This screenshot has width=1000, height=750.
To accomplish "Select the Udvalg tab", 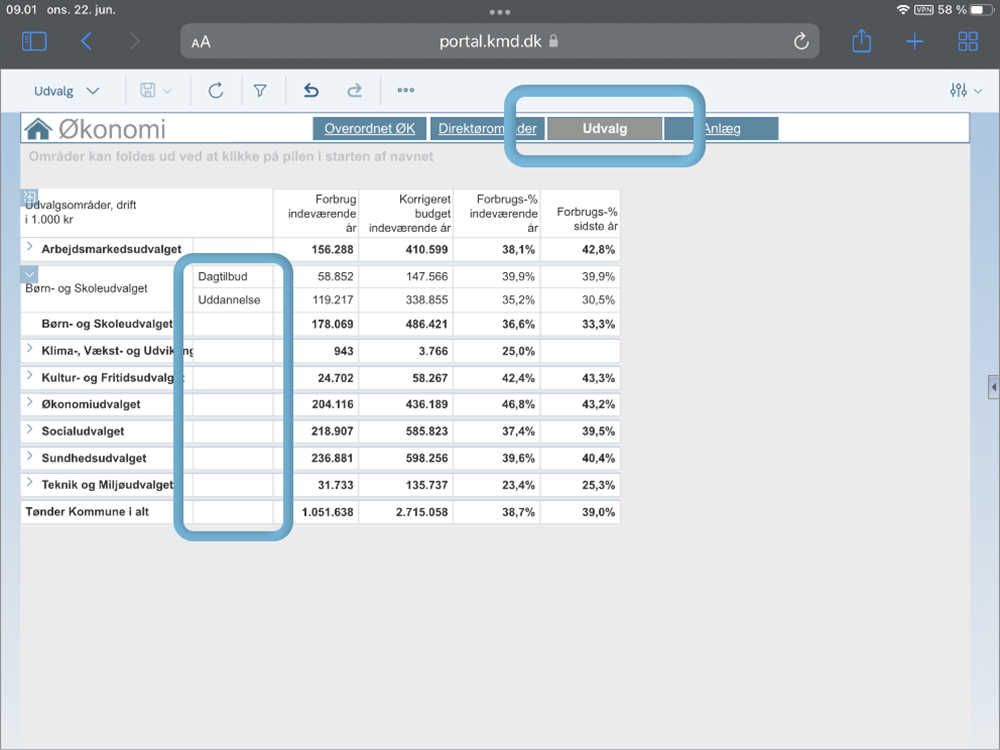I will [x=604, y=129].
